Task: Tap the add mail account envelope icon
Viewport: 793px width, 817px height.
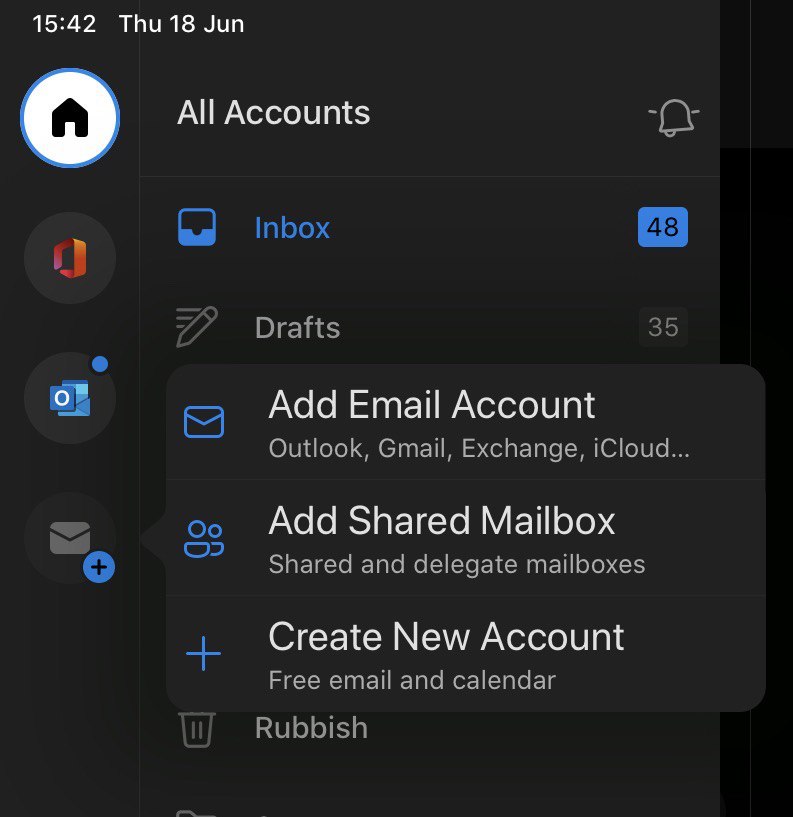Action: coord(70,538)
